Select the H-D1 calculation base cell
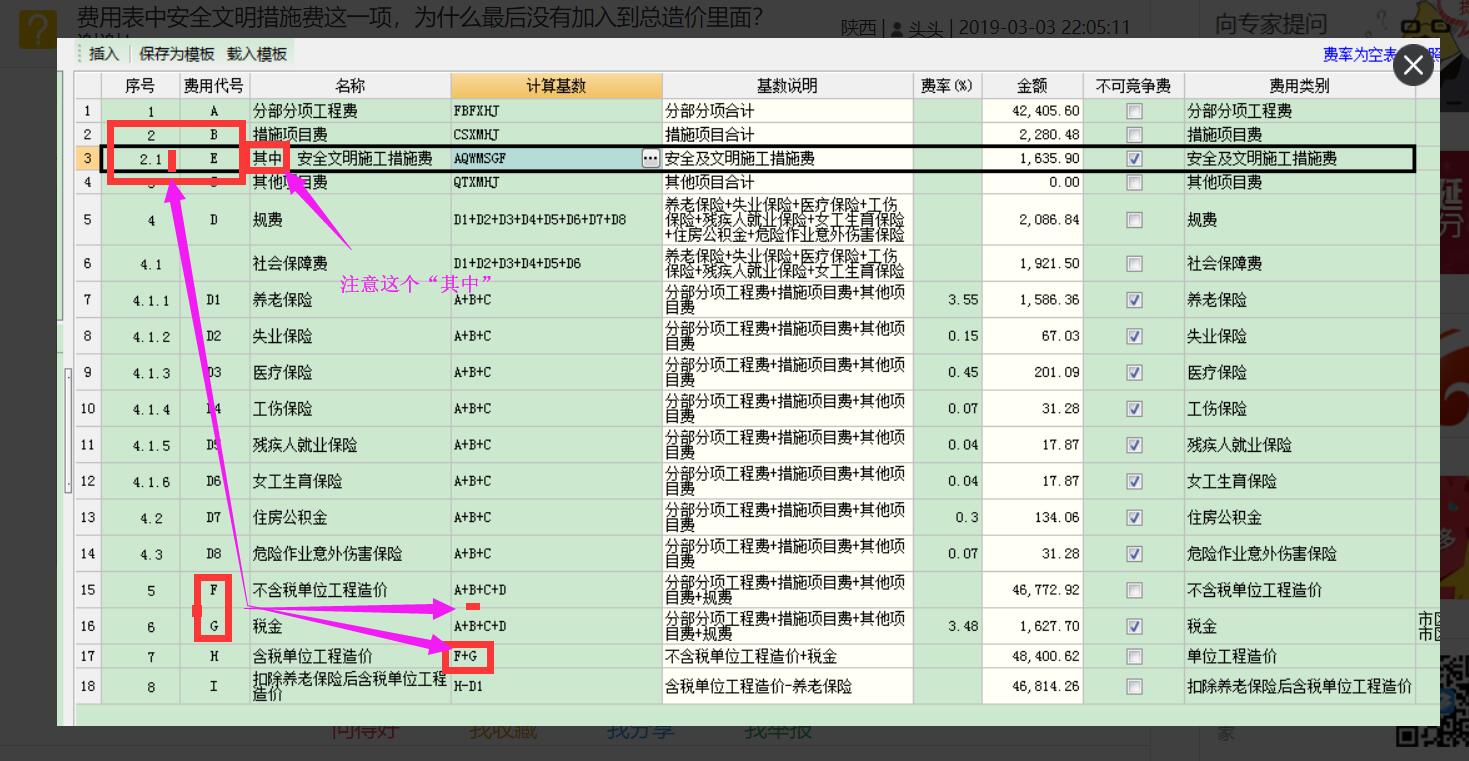Screen dimensions: 1469x761 coord(556,687)
